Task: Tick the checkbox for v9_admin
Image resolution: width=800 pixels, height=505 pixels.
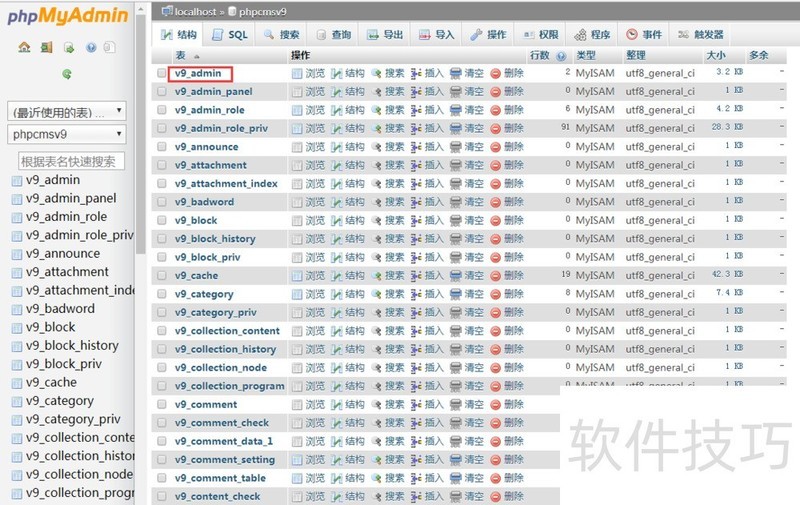Action: [x=162, y=73]
